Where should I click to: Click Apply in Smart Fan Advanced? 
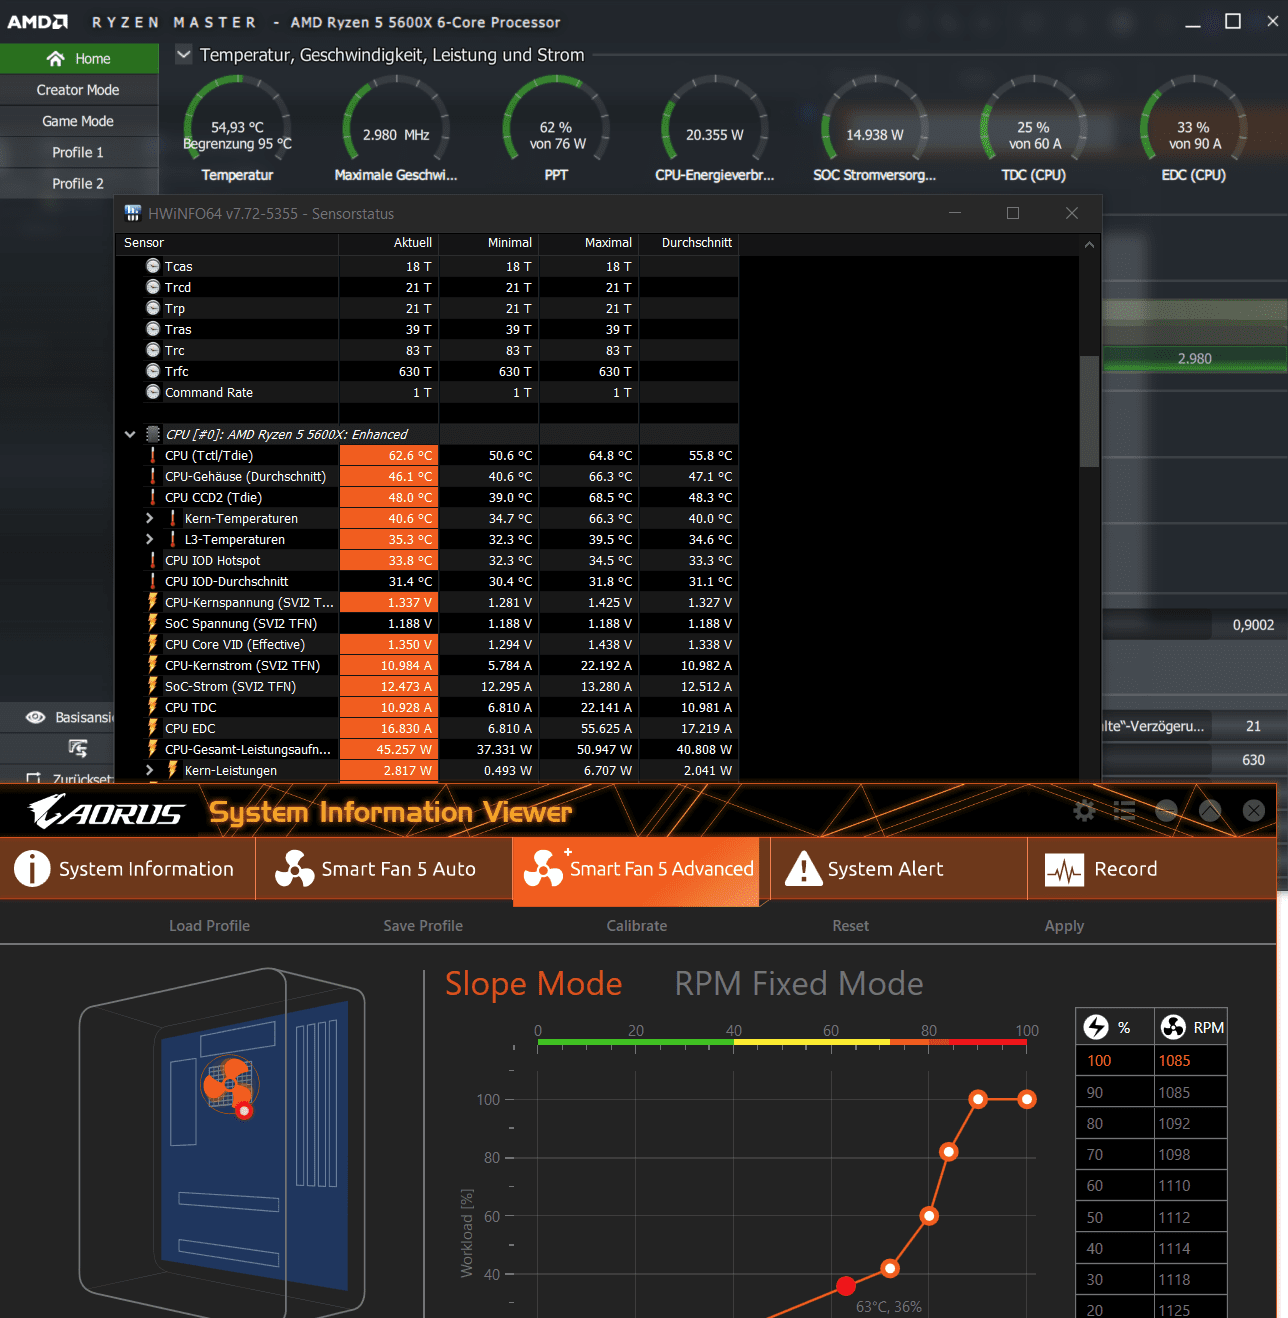pyautogui.click(x=1064, y=926)
